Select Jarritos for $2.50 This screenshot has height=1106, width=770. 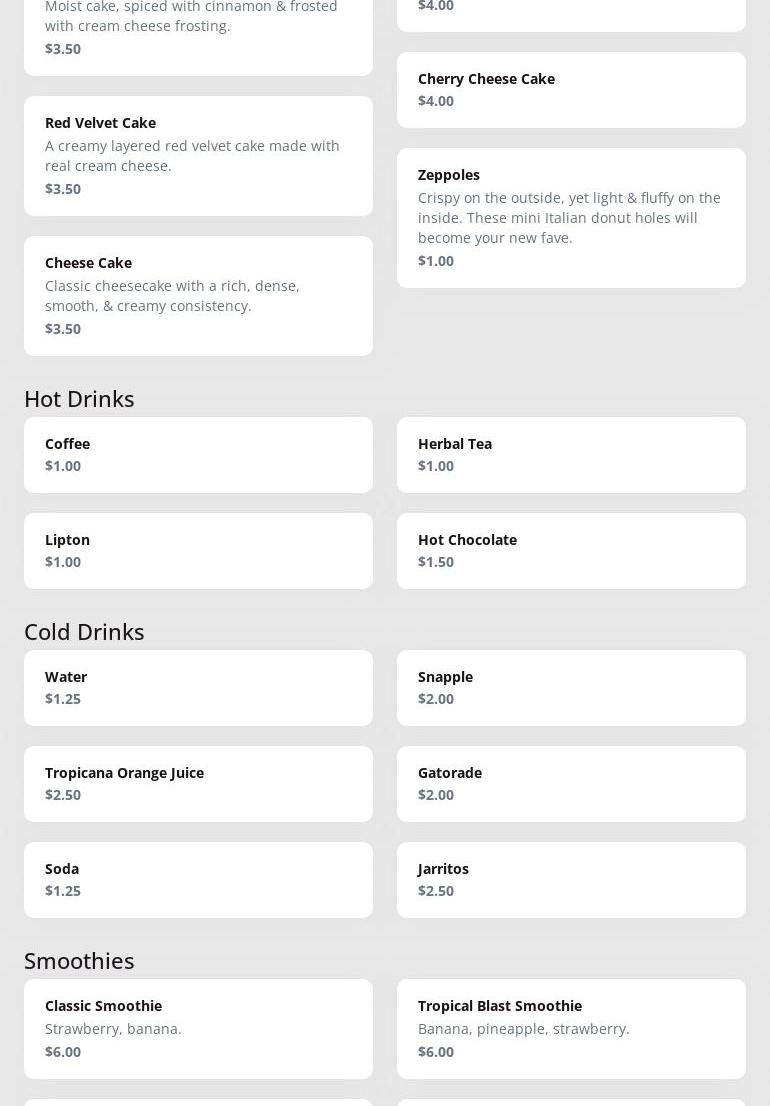click(x=571, y=880)
